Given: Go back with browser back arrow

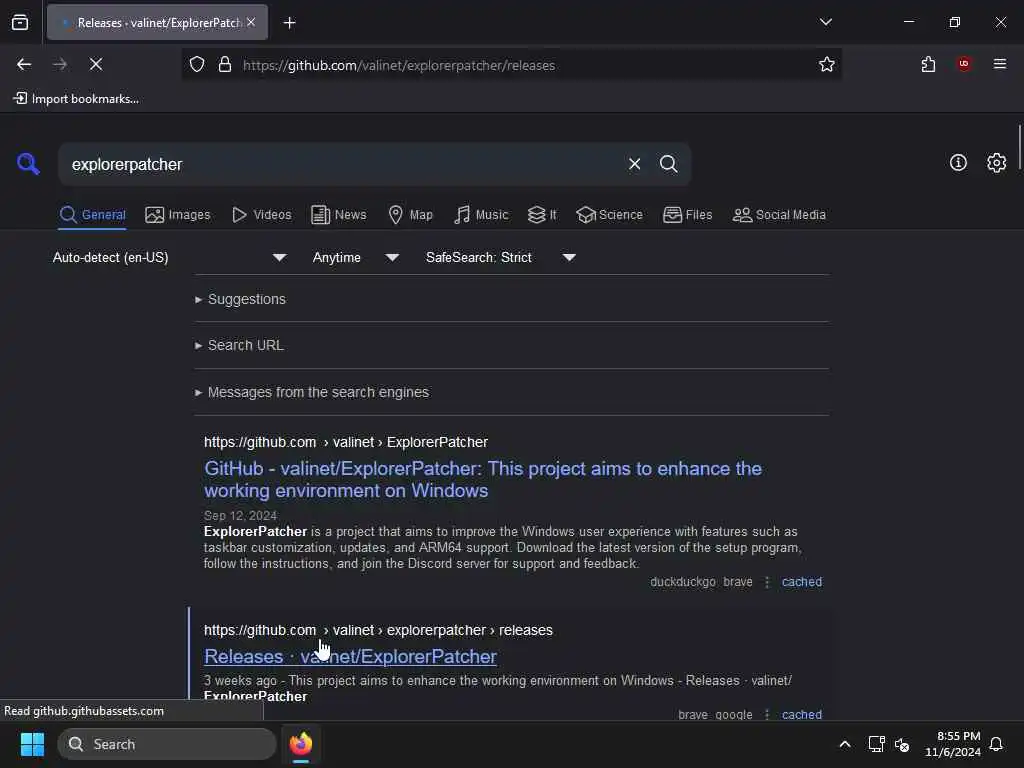Looking at the screenshot, I should click(24, 64).
